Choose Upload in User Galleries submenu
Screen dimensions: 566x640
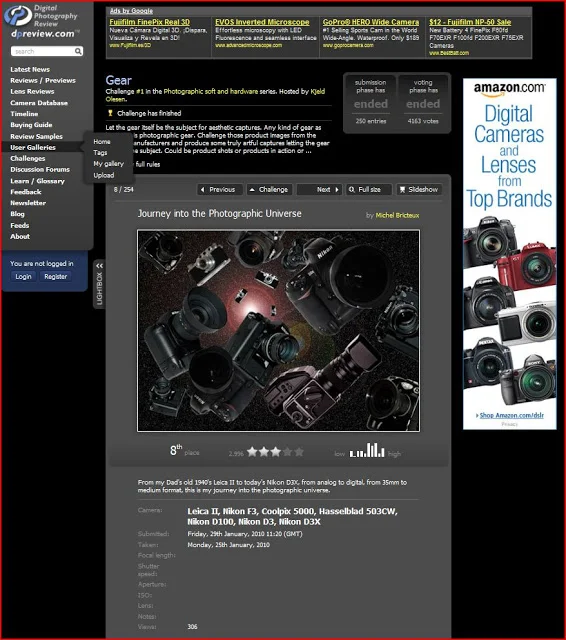[x=104, y=175]
